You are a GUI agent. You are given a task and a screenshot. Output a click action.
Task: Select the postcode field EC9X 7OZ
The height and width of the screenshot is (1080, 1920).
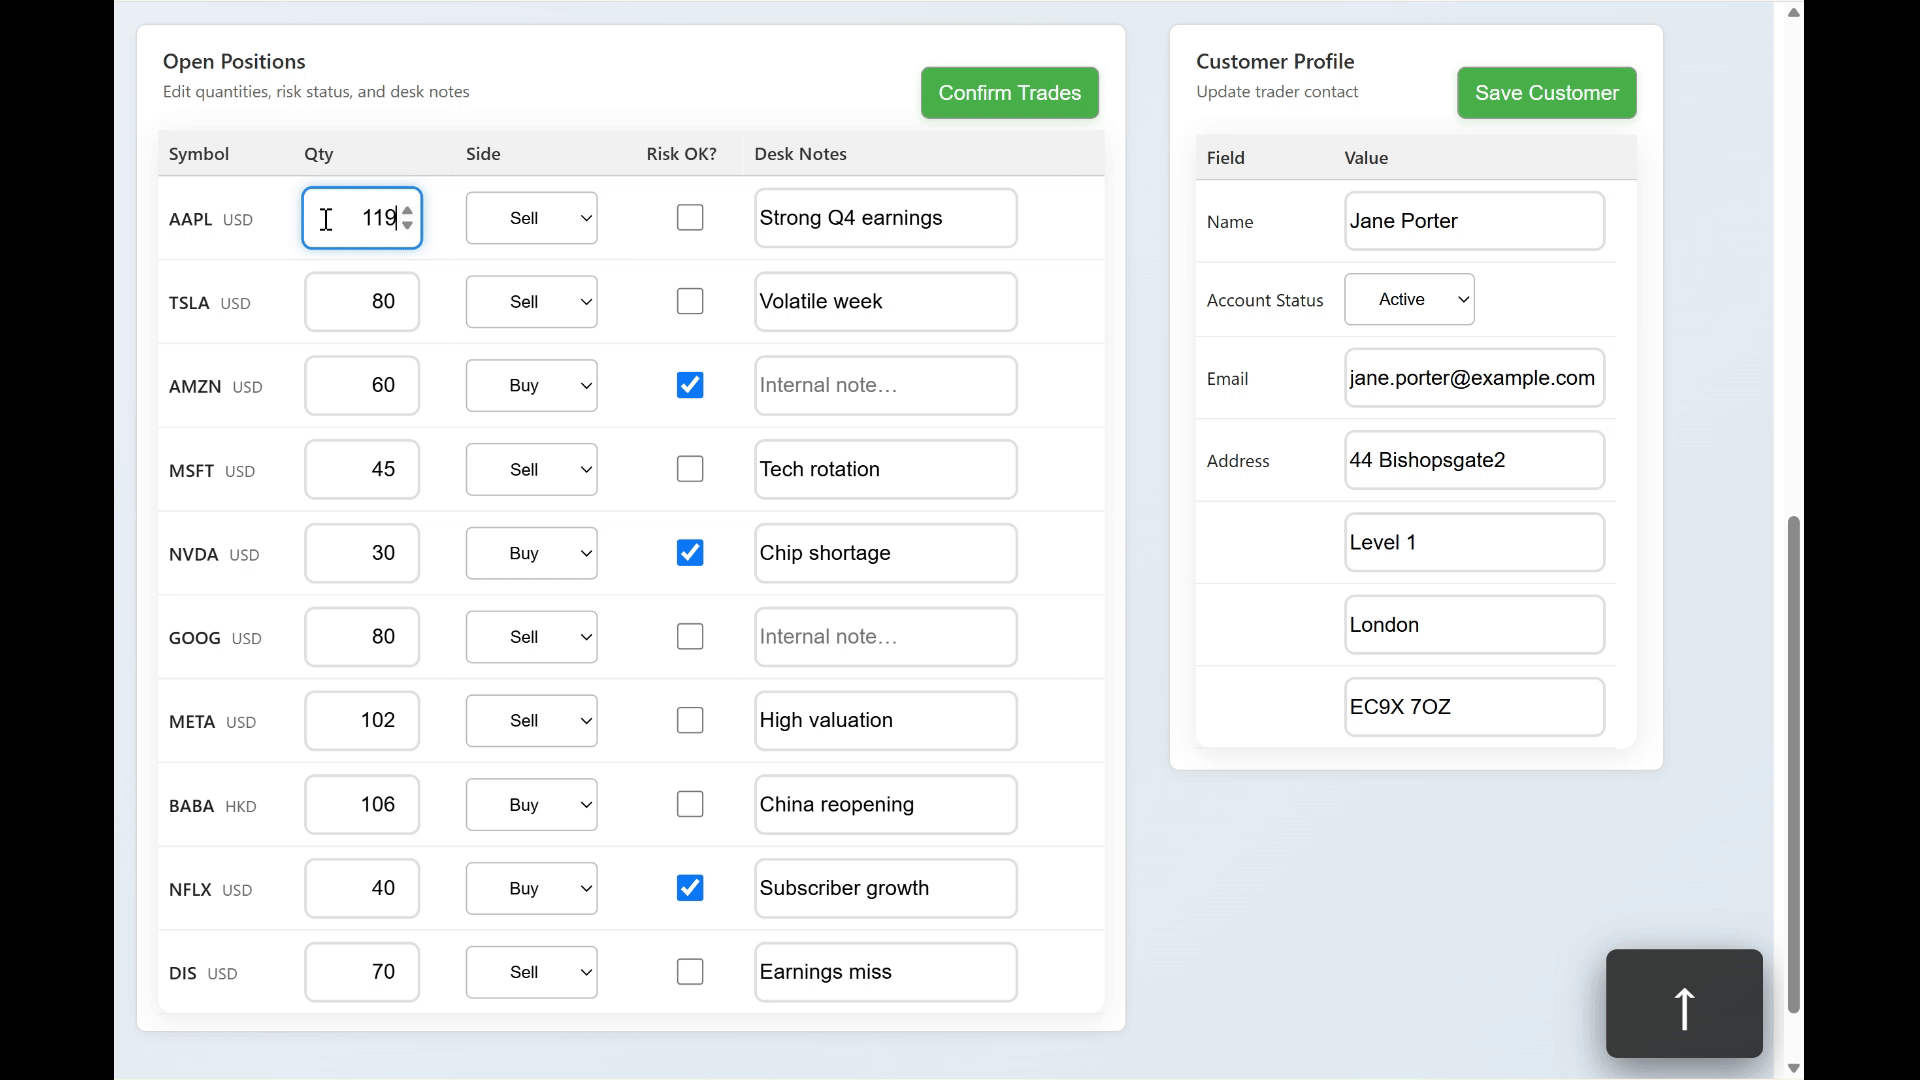coord(1473,707)
